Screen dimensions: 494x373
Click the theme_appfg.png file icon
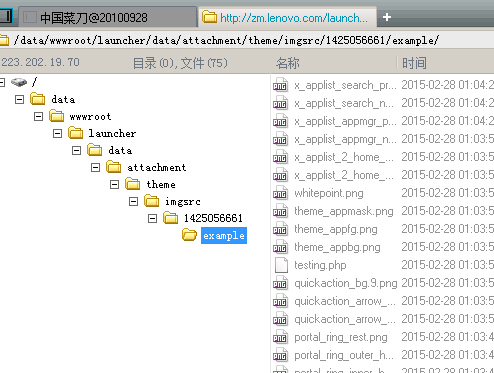pos(280,229)
